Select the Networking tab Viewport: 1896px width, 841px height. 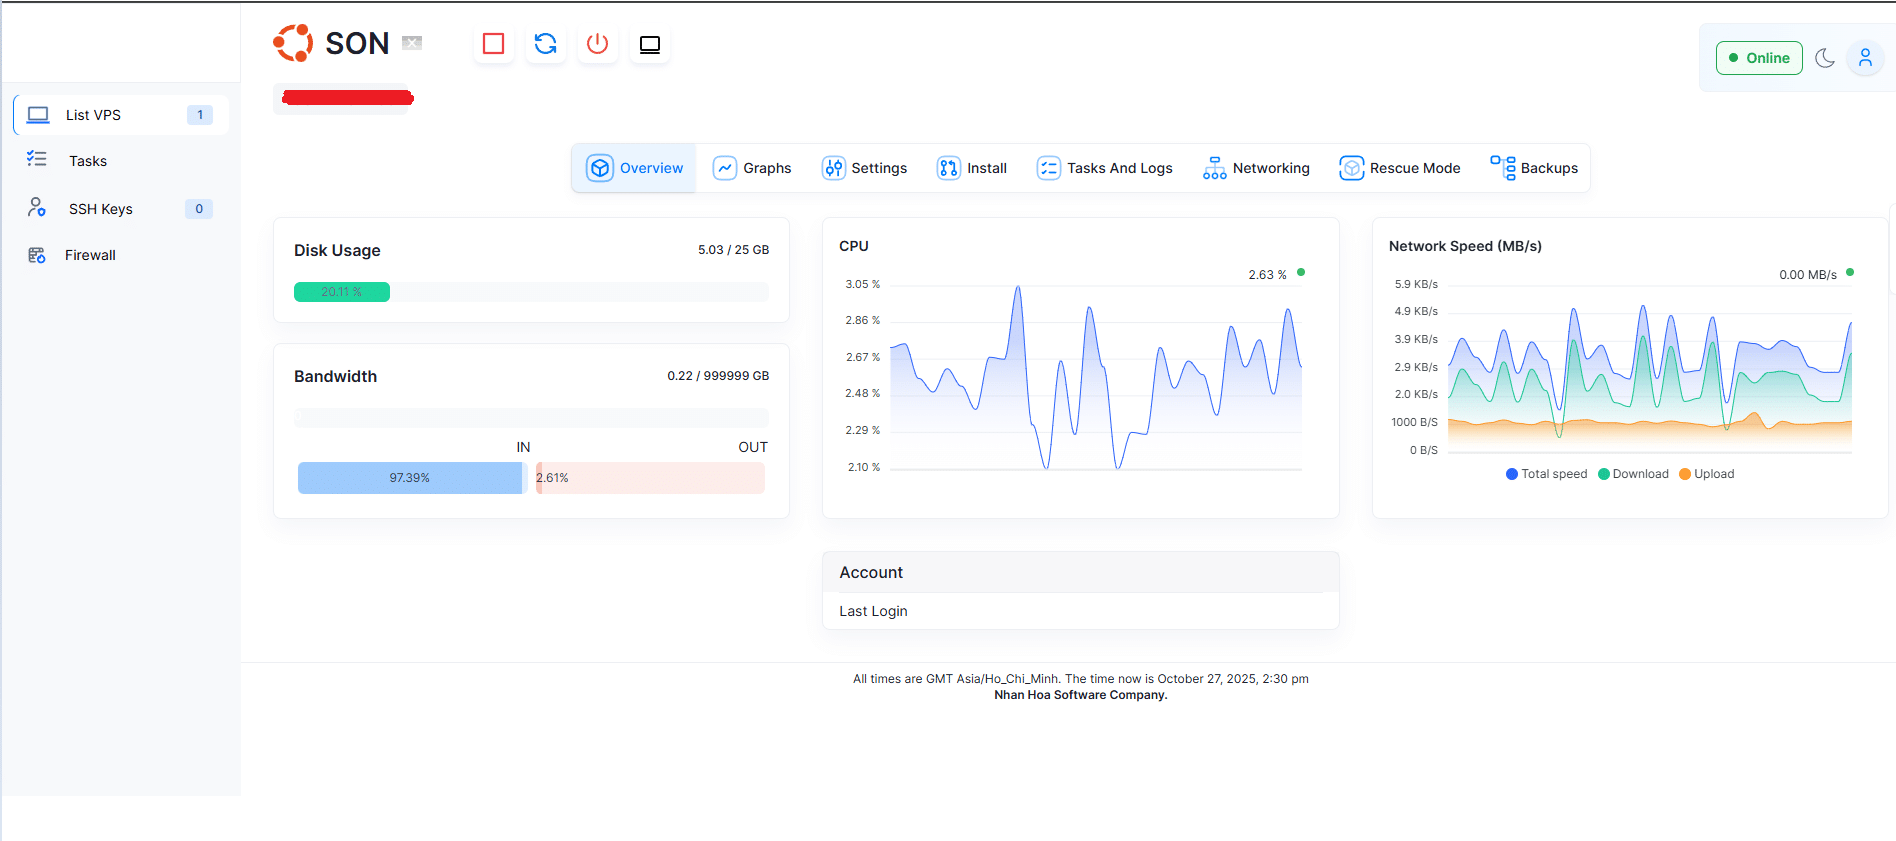[x=1256, y=168]
